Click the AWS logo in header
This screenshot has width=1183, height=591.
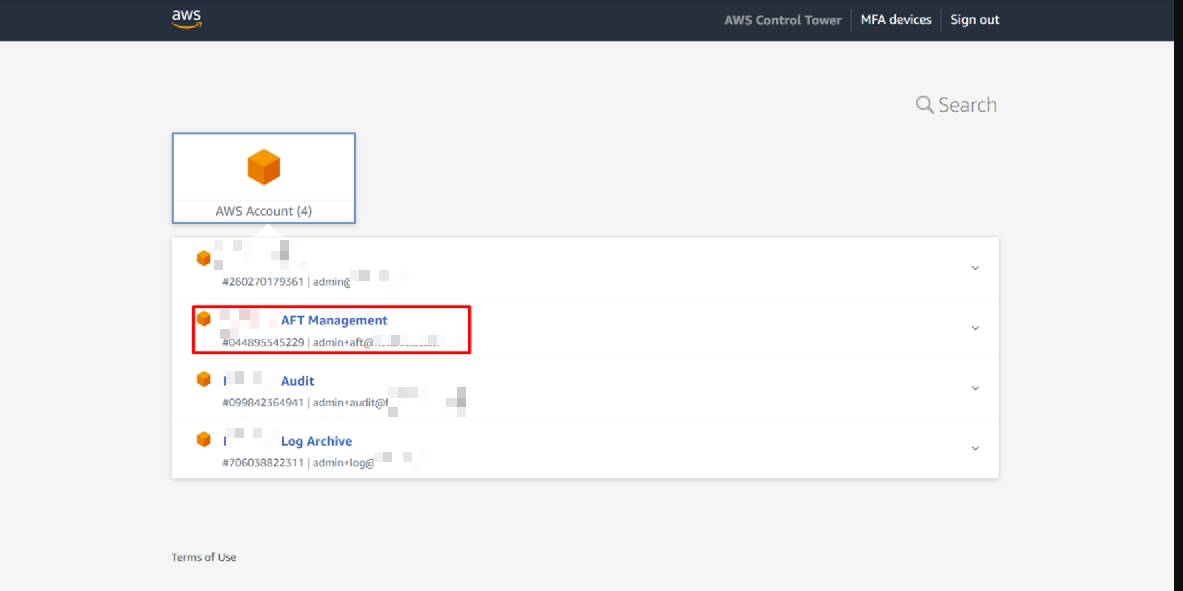pyautogui.click(x=186, y=19)
